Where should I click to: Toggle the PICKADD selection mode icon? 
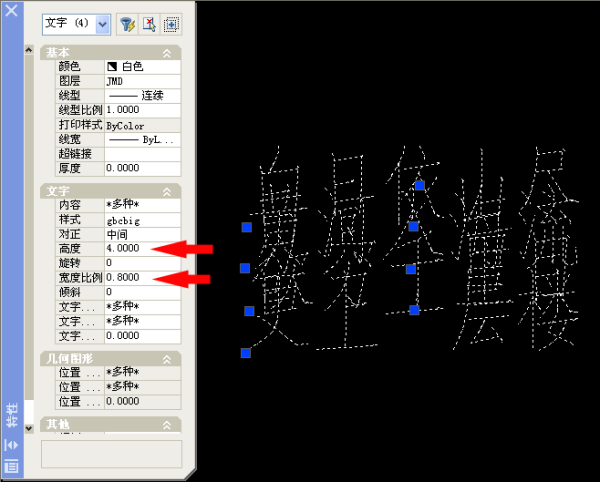[171, 25]
